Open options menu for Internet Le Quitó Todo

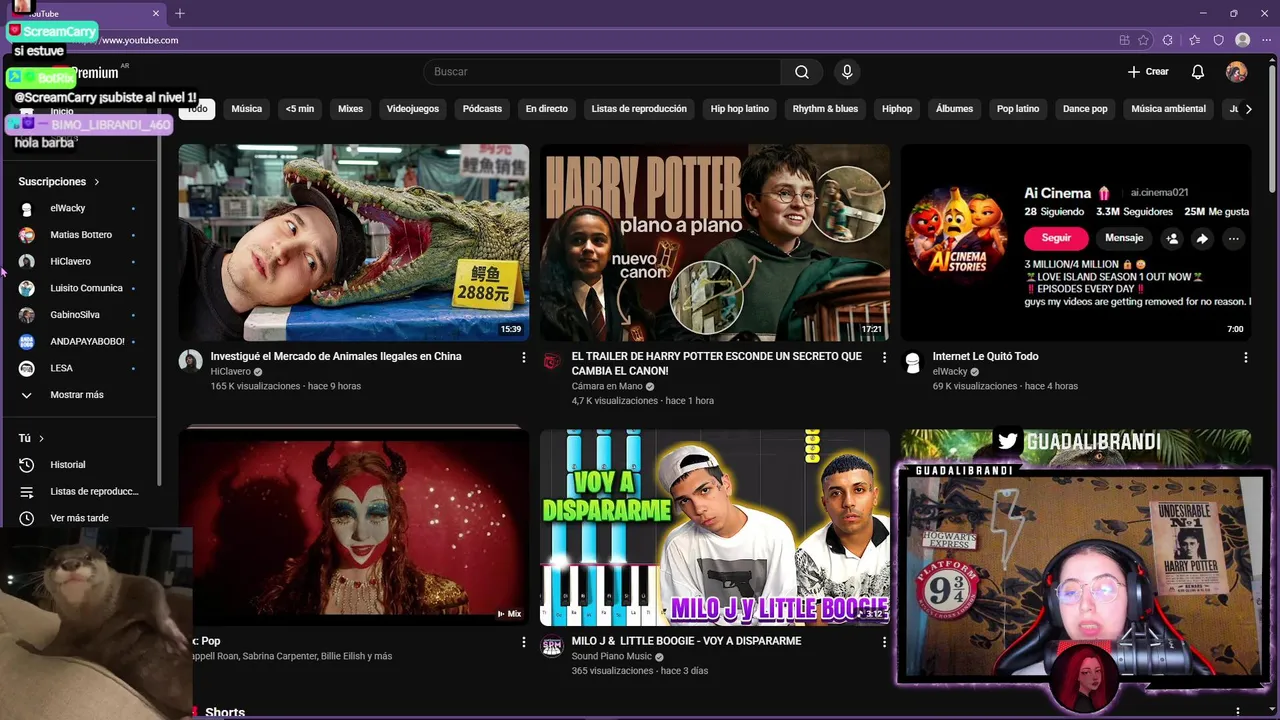(x=1245, y=357)
